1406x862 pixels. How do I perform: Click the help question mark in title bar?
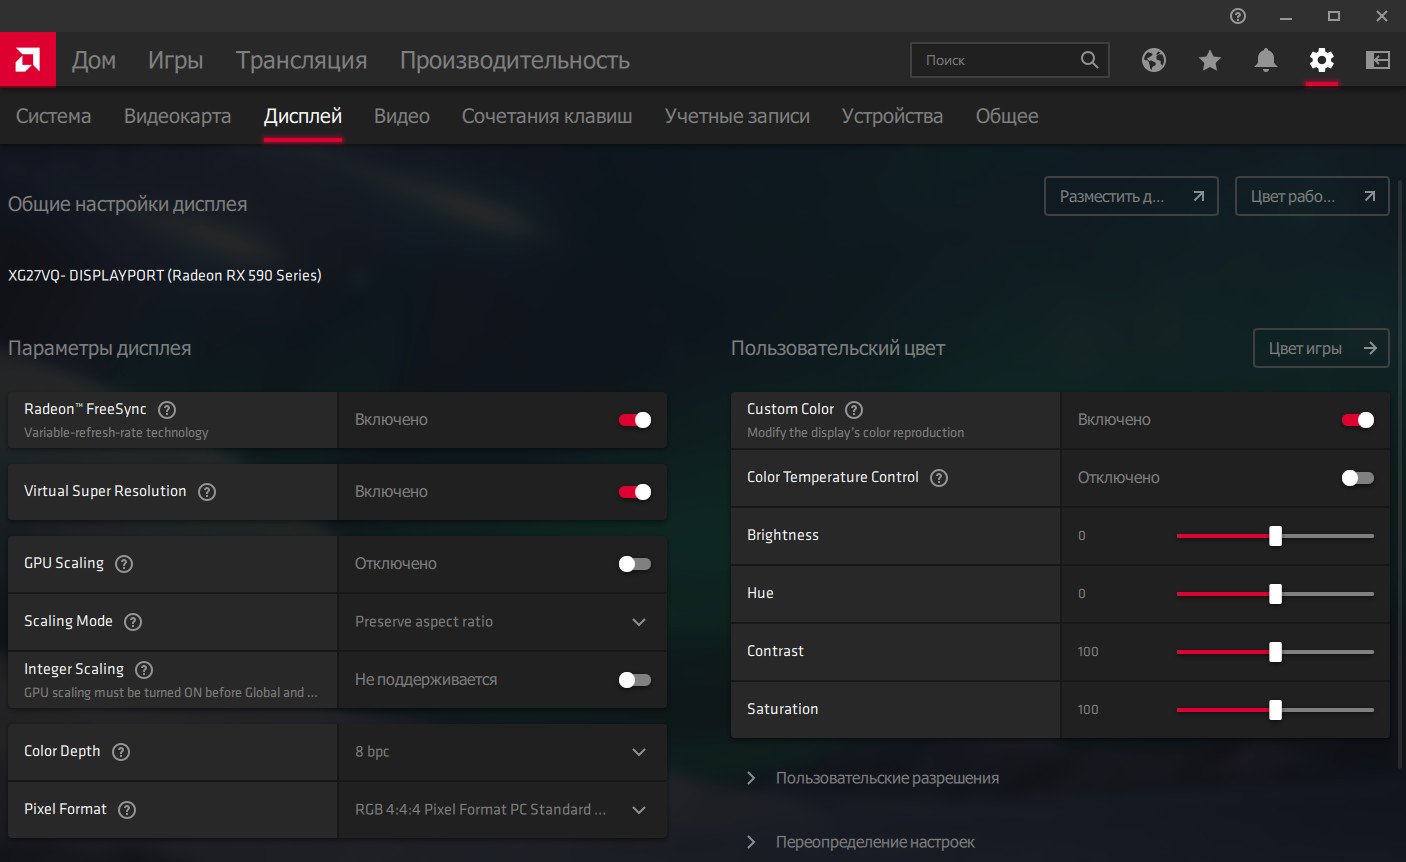point(1238,16)
